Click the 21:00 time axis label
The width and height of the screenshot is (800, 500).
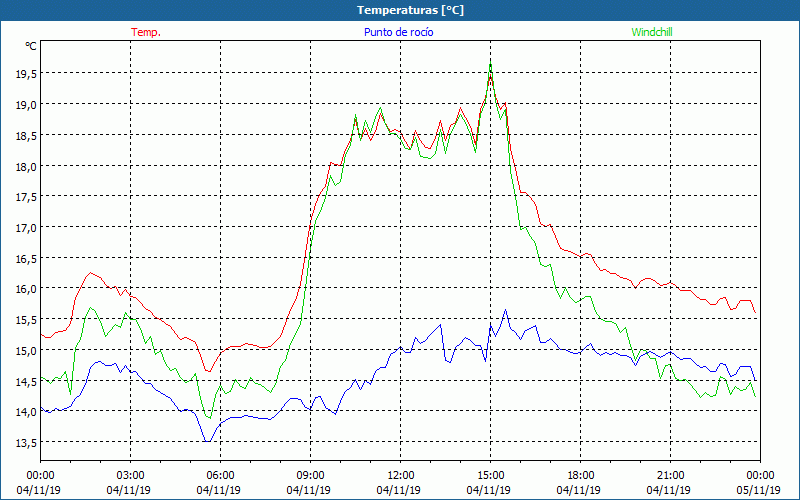pos(670,476)
